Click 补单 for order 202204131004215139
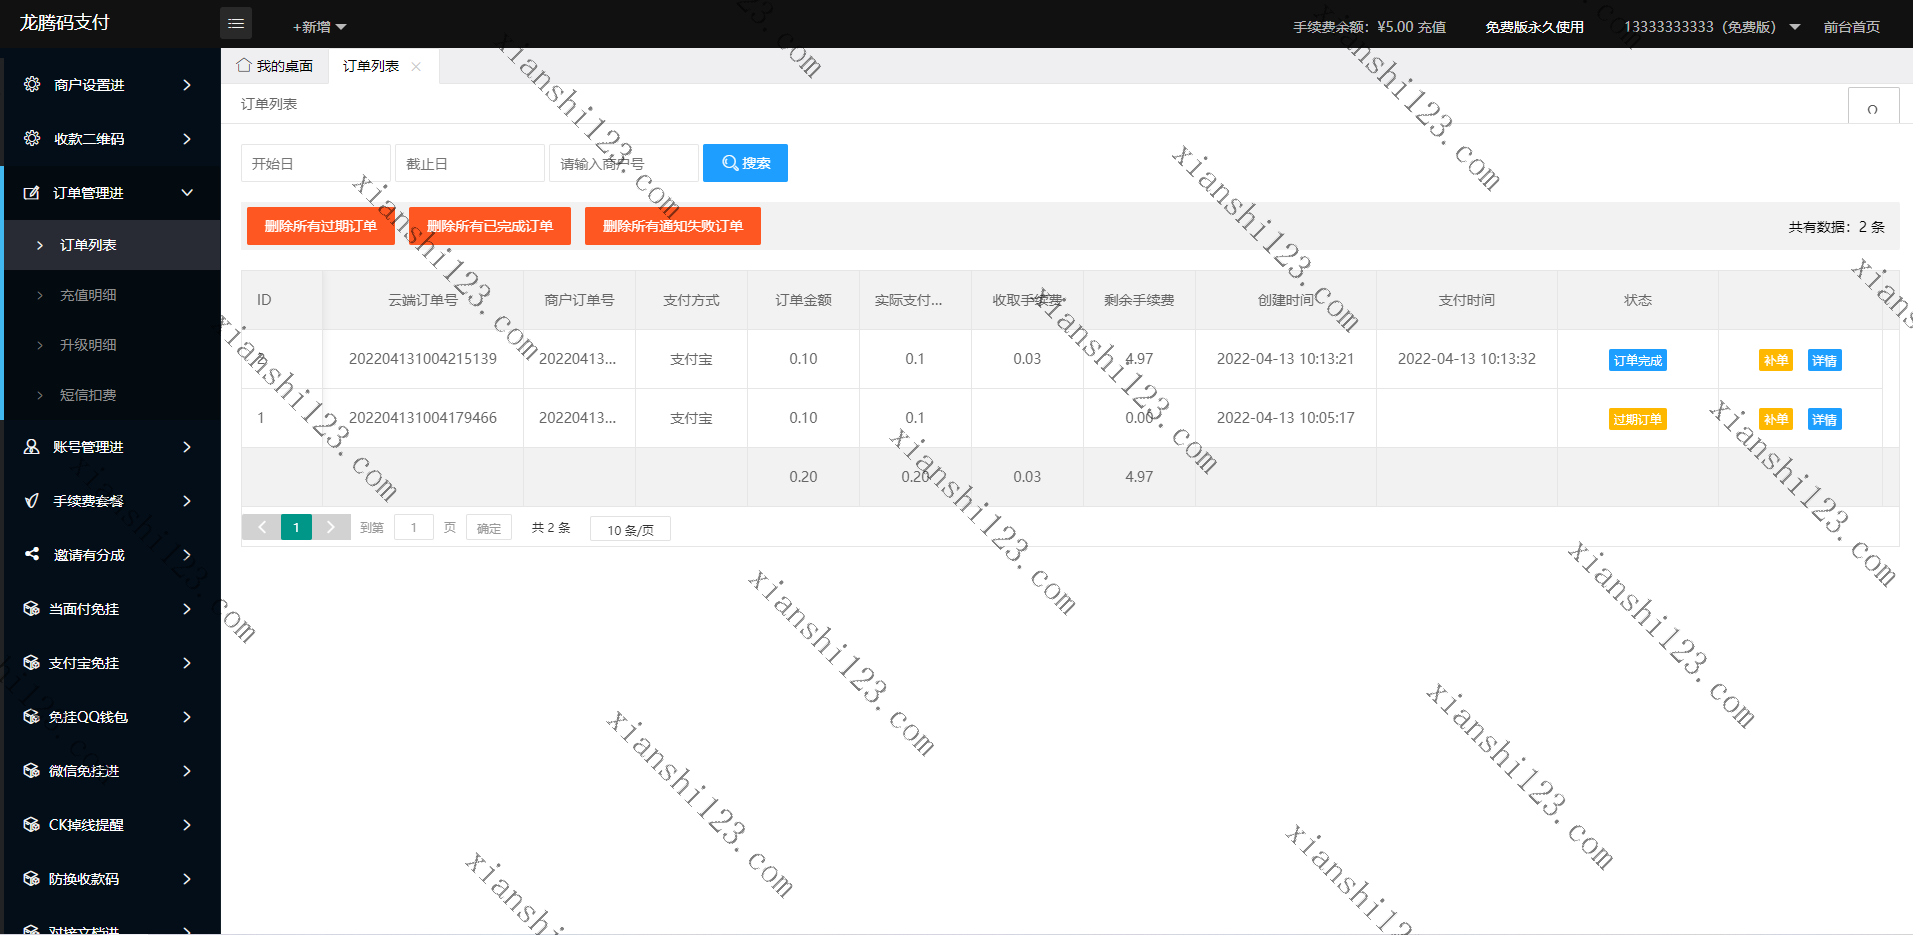1913x935 pixels. (1776, 360)
